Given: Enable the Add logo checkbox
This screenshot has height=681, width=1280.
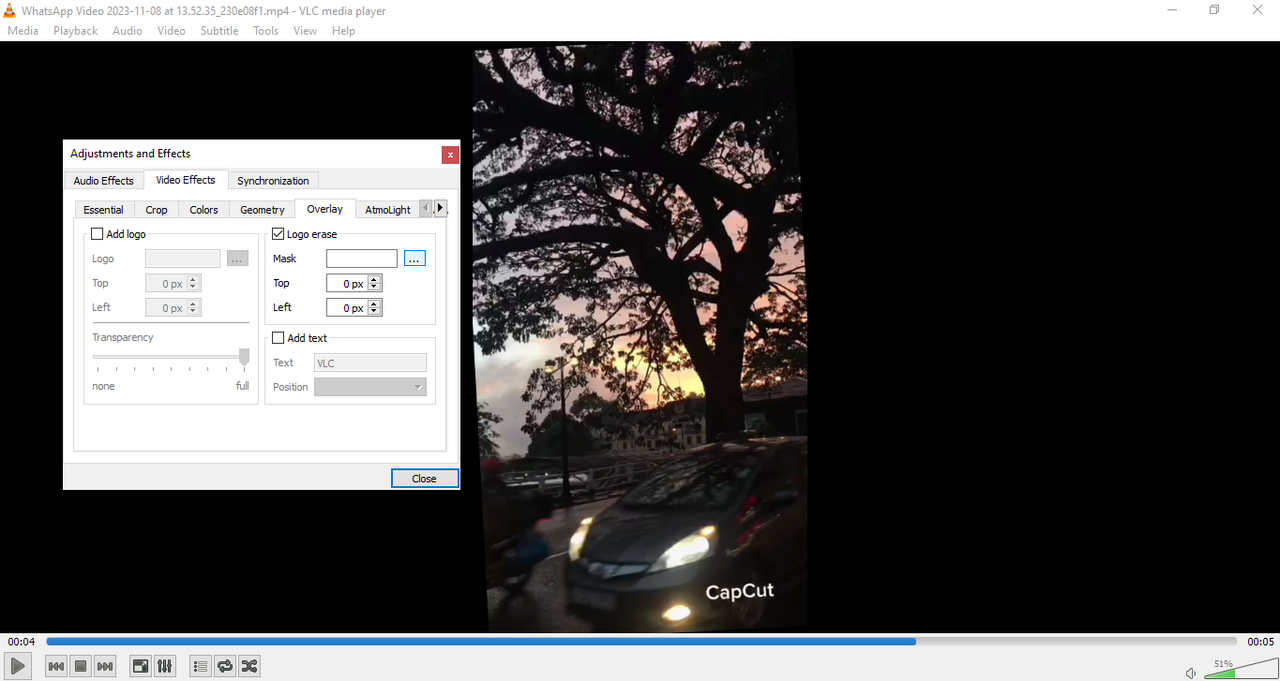Looking at the screenshot, I should (x=97, y=234).
